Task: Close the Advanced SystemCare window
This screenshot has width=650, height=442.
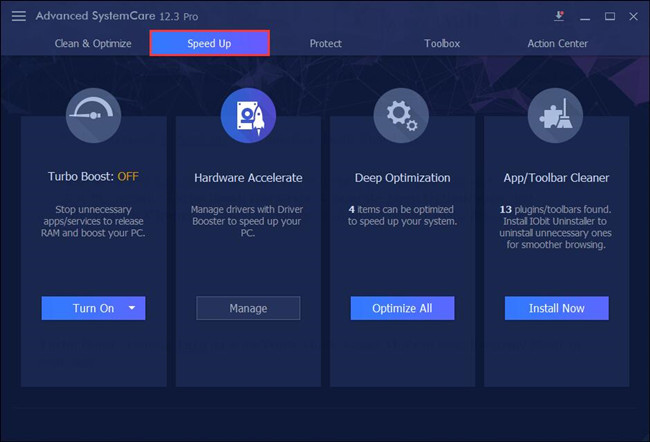Action: pos(633,16)
